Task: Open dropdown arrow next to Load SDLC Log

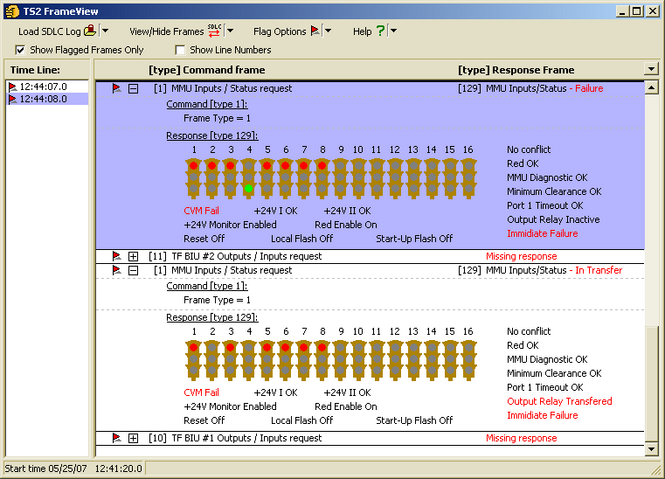Action: (x=106, y=31)
